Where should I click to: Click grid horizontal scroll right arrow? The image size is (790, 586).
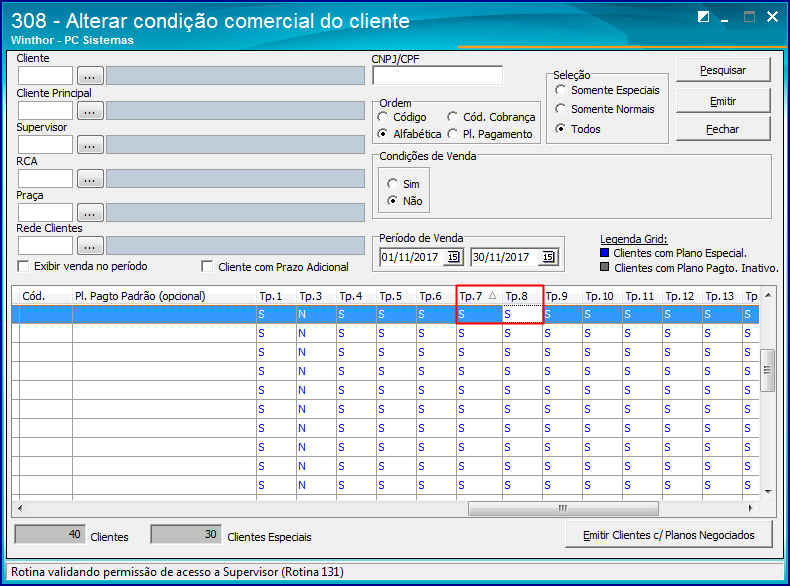point(751,508)
